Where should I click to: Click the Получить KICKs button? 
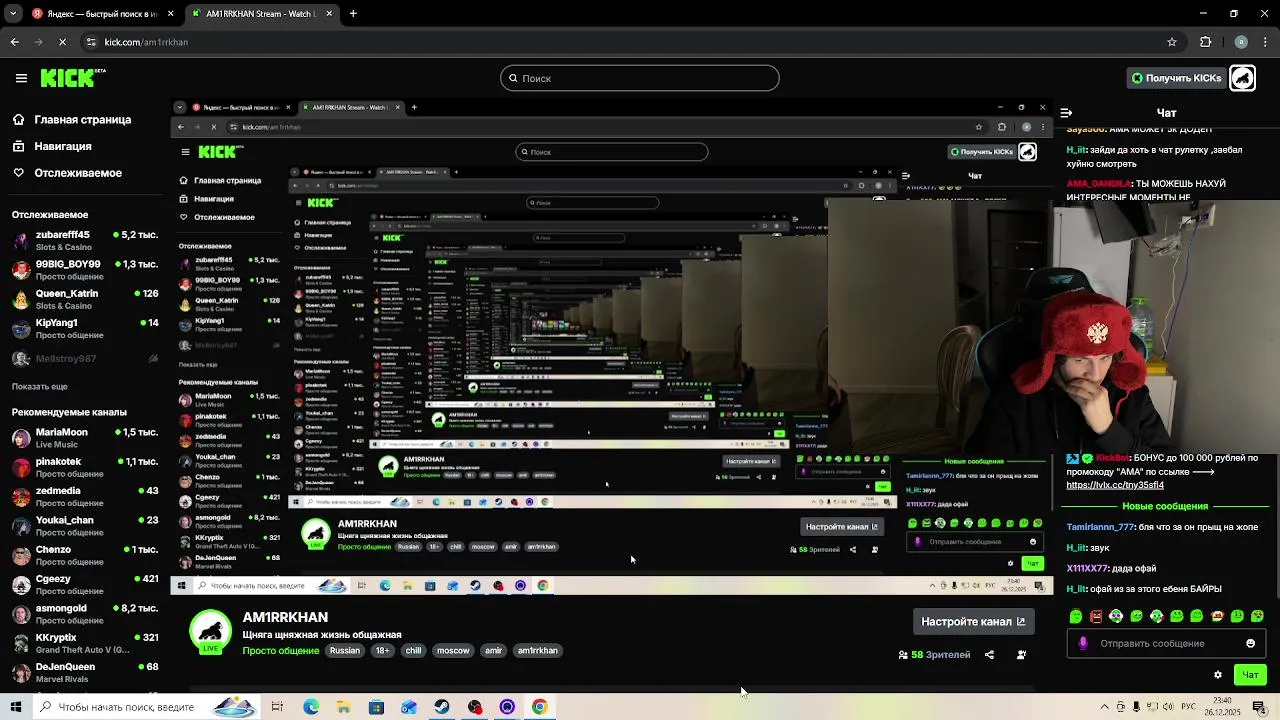[1176, 78]
